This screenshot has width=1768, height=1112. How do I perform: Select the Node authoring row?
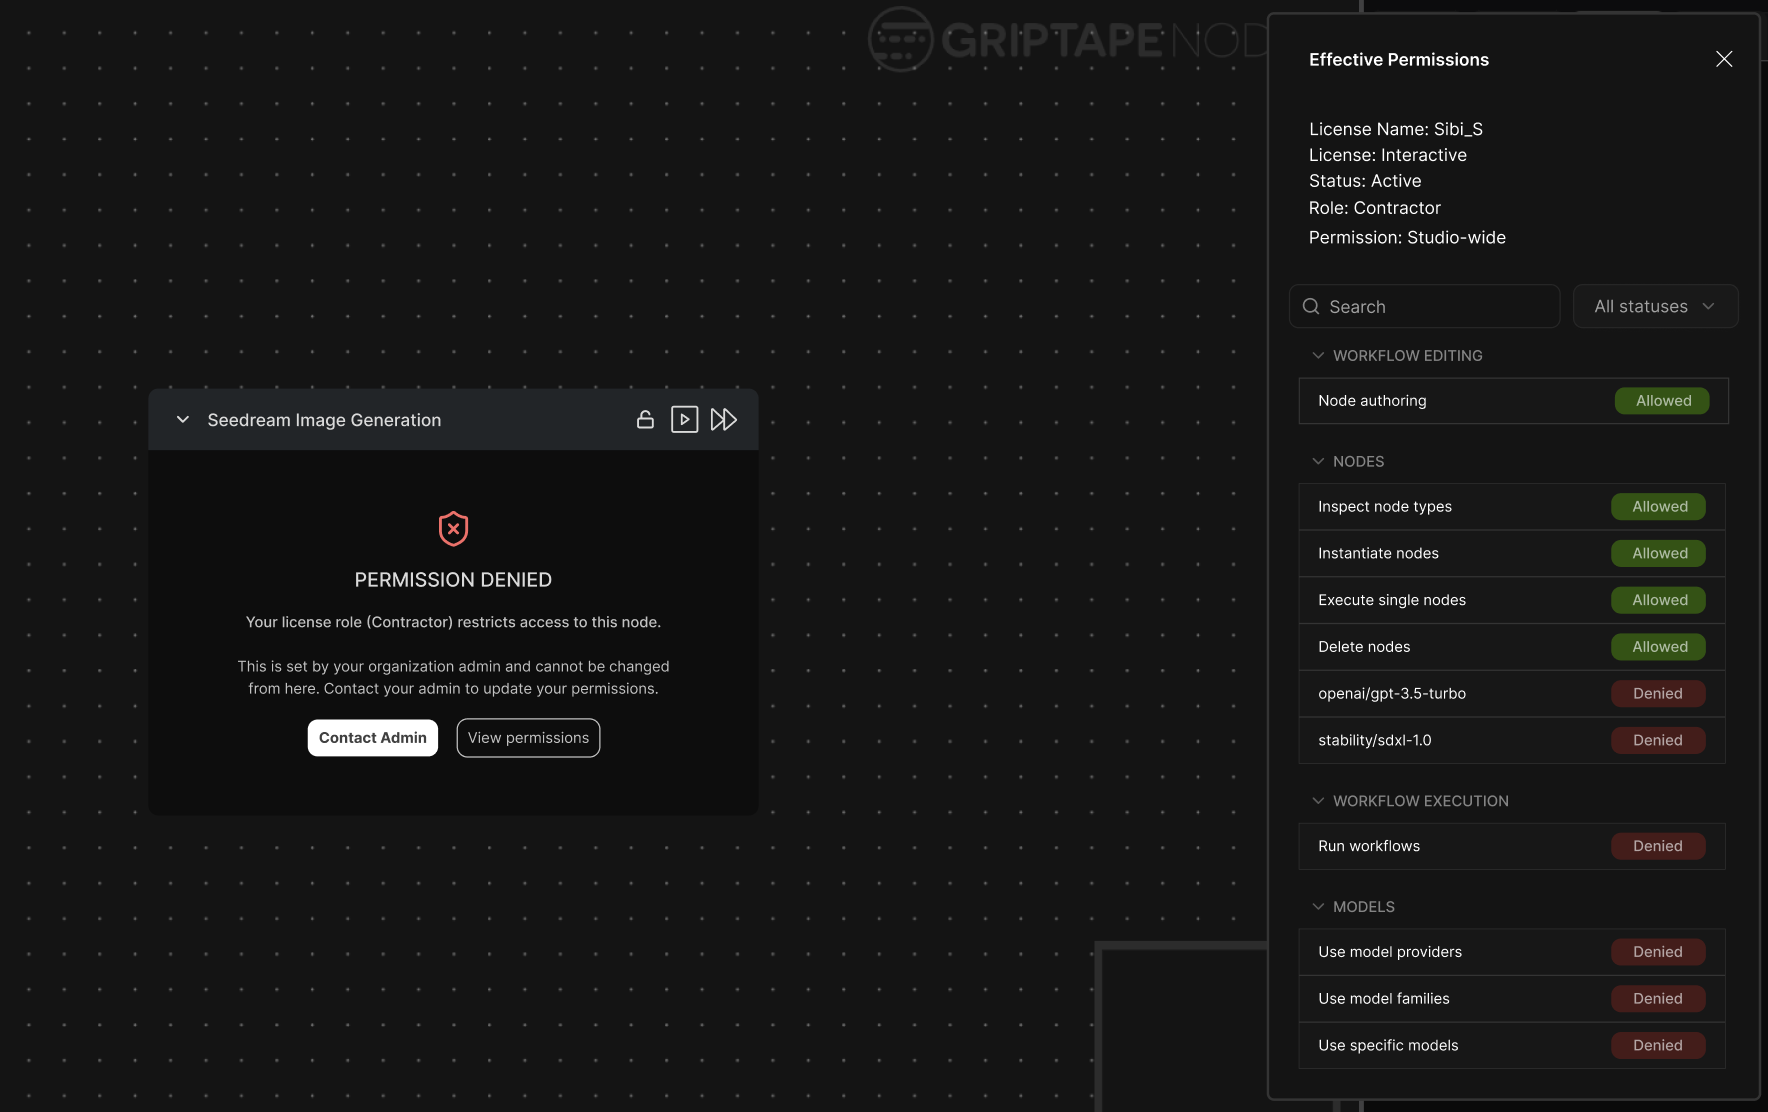click(x=1513, y=401)
